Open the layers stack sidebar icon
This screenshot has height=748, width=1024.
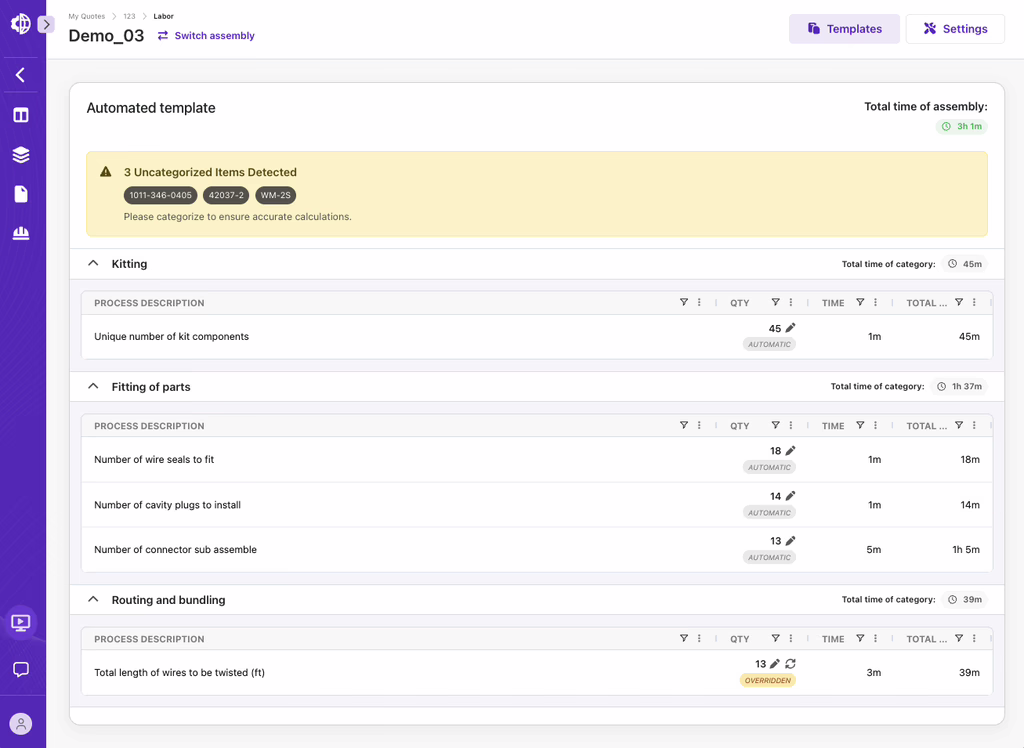(x=21, y=155)
